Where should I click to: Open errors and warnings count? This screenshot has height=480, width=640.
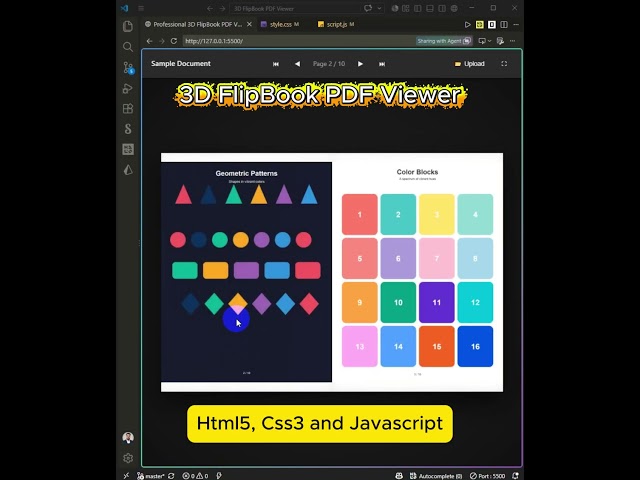coord(195,476)
